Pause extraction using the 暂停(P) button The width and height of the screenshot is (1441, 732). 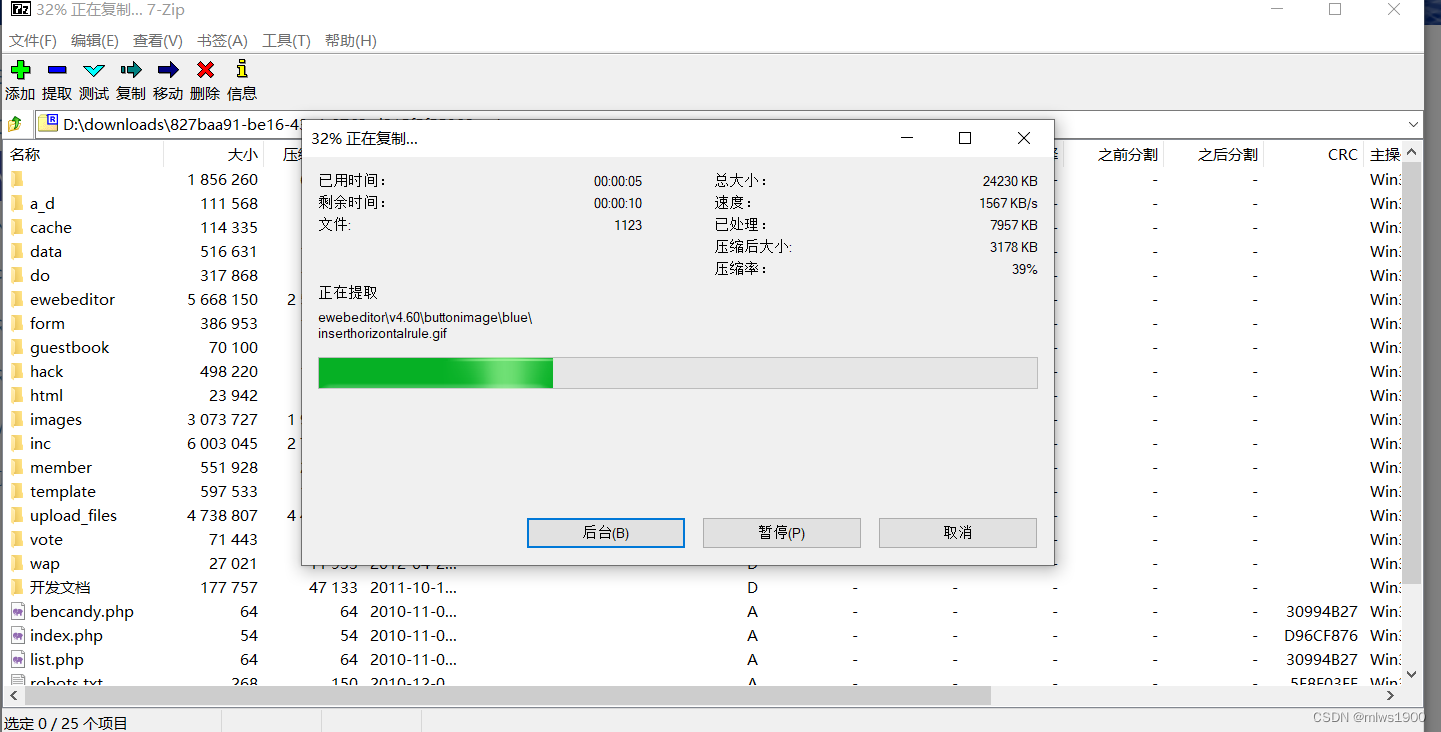coord(781,532)
